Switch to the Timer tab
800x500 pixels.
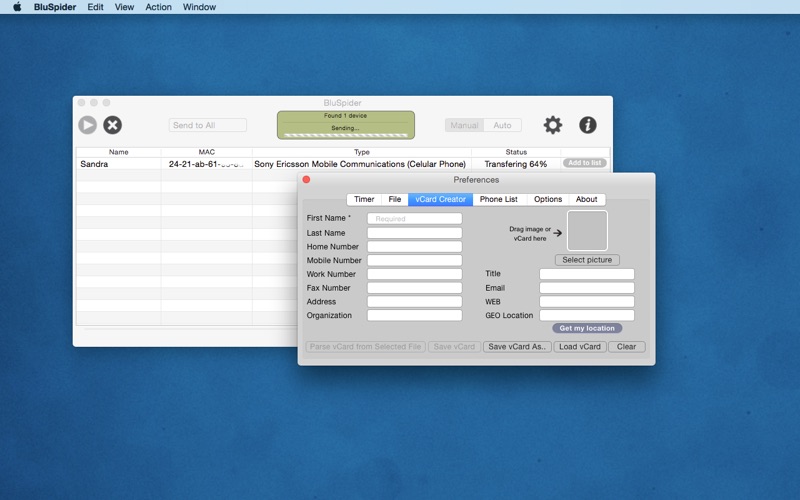coord(364,199)
